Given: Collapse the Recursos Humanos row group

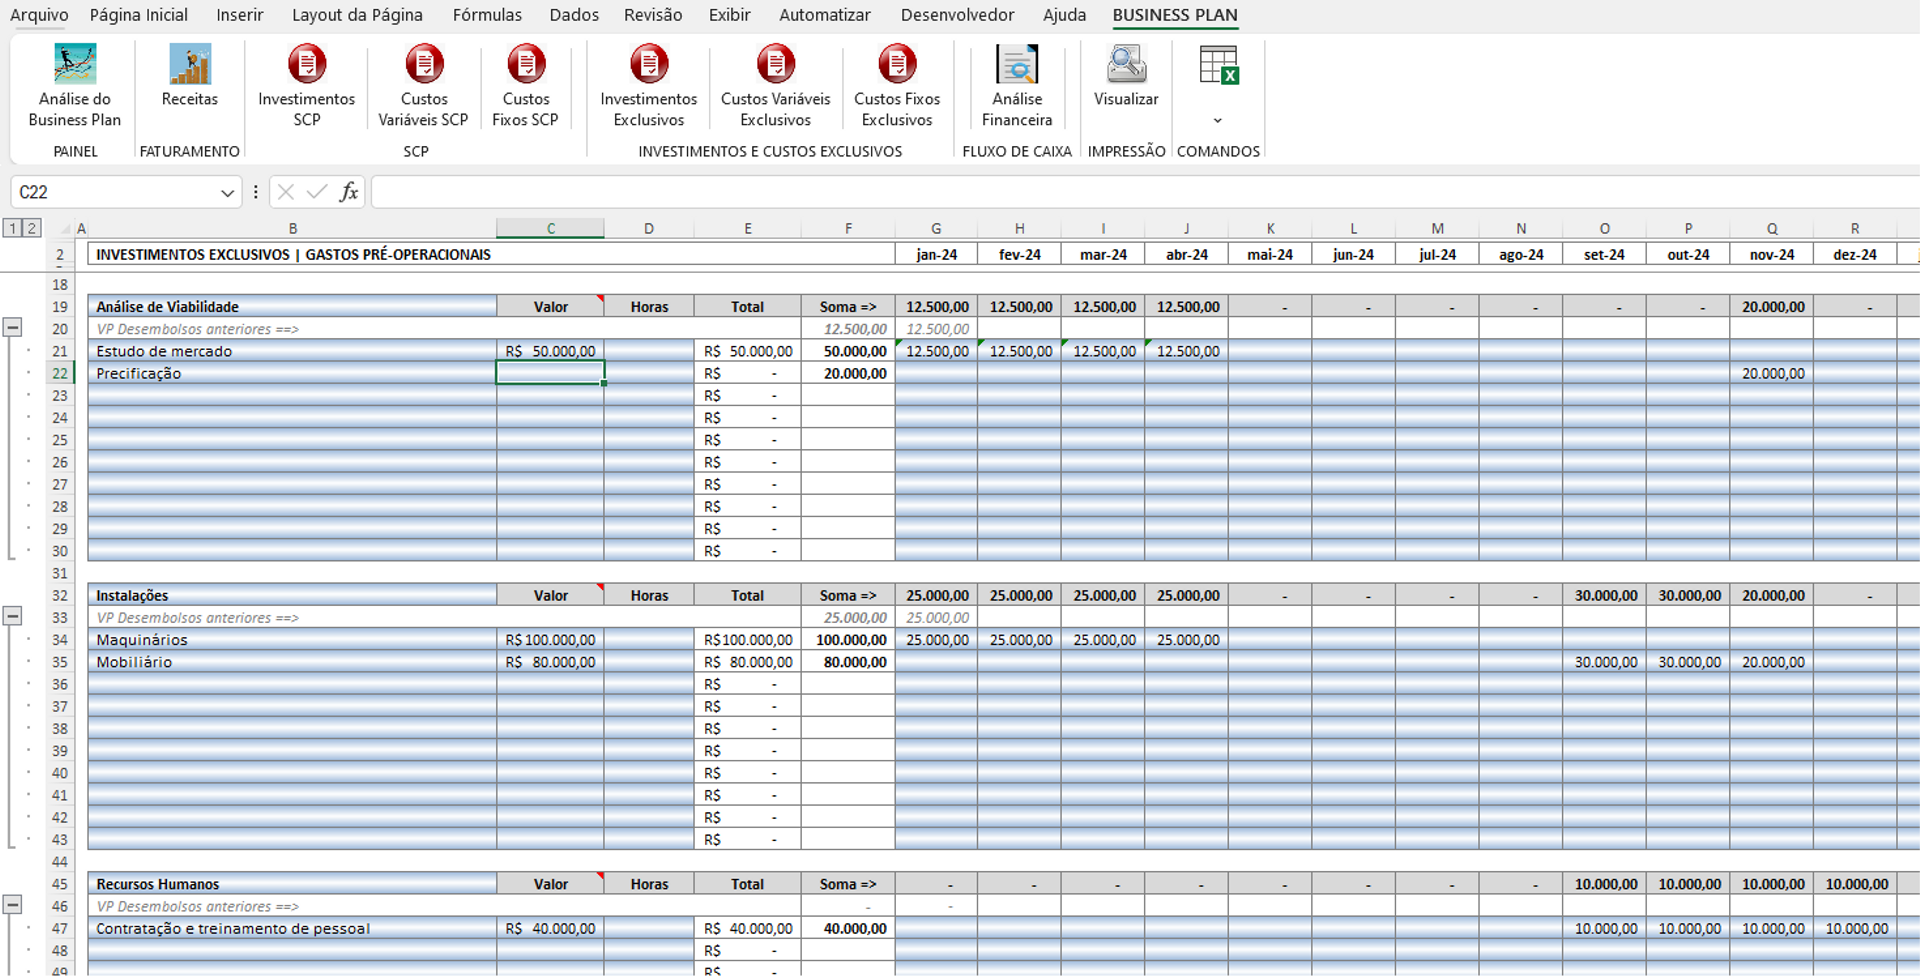Looking at the screenshot, I should [x=12, y=904].
